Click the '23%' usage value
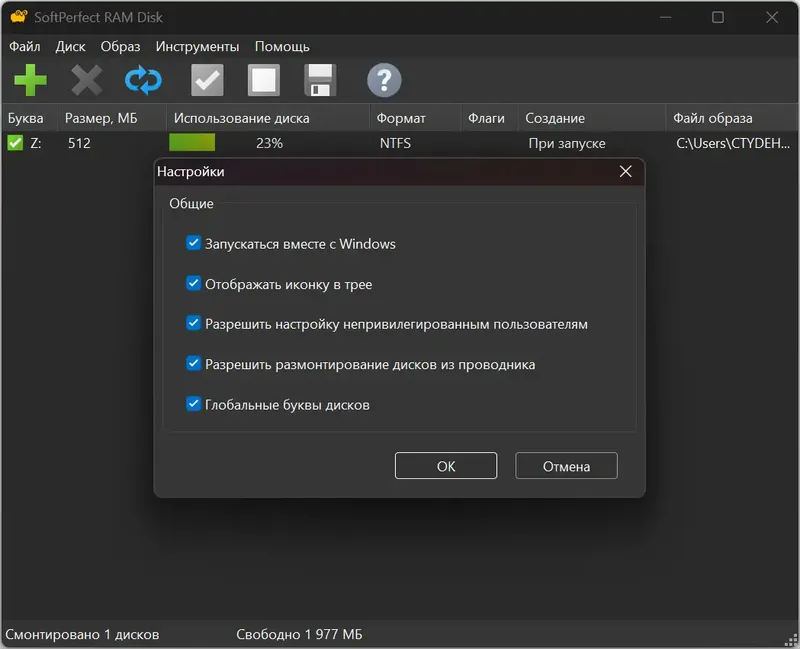 [269, 143]
